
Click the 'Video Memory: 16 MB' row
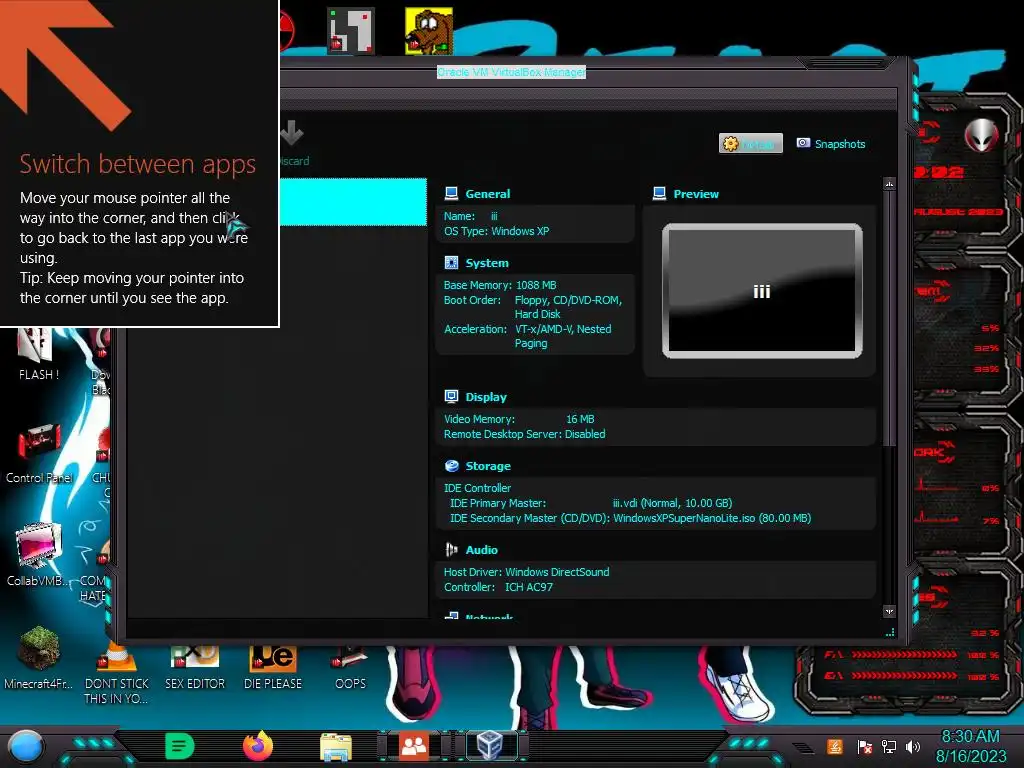click(519, 419)
